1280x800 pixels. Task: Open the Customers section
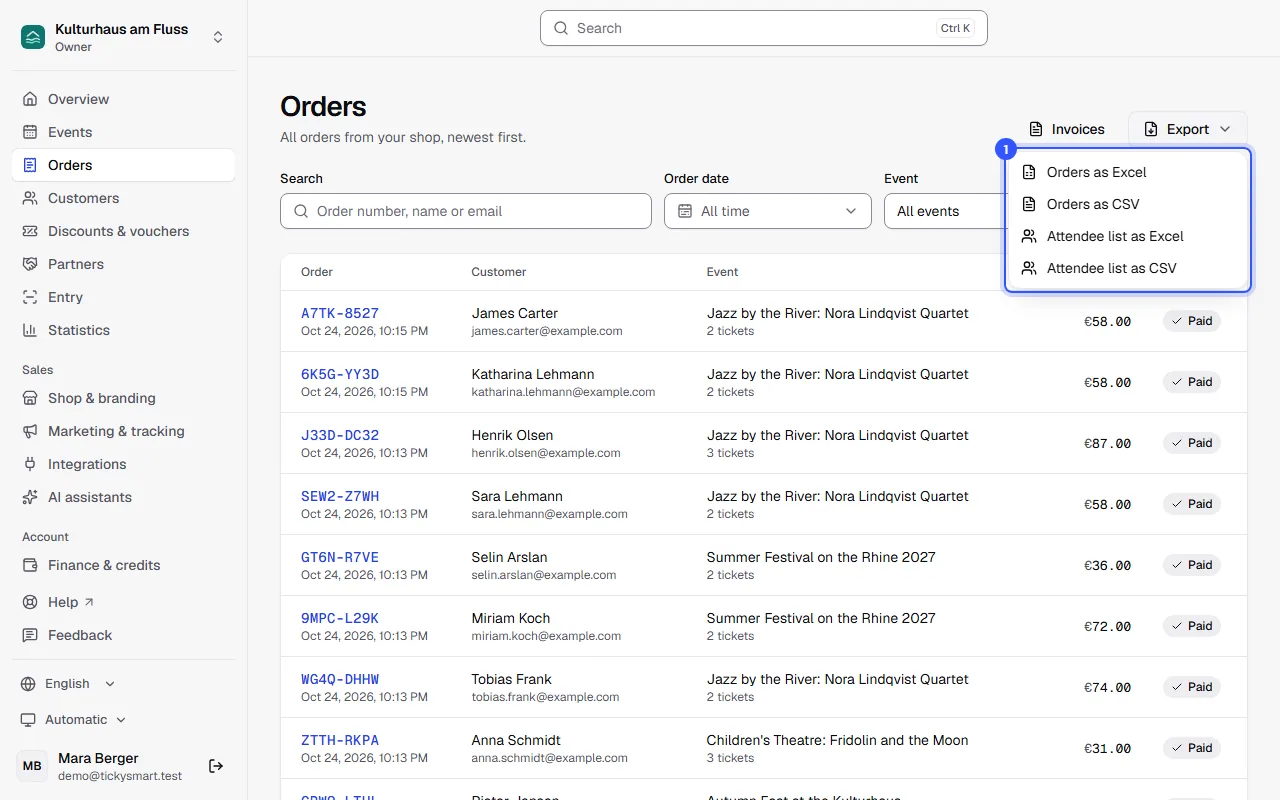[124, 198]
